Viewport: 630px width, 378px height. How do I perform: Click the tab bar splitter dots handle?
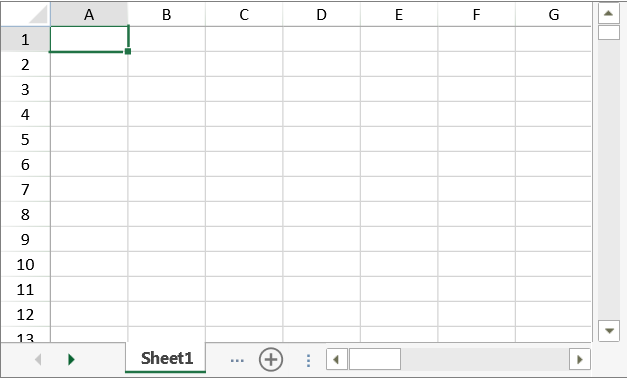pos(308,360)
